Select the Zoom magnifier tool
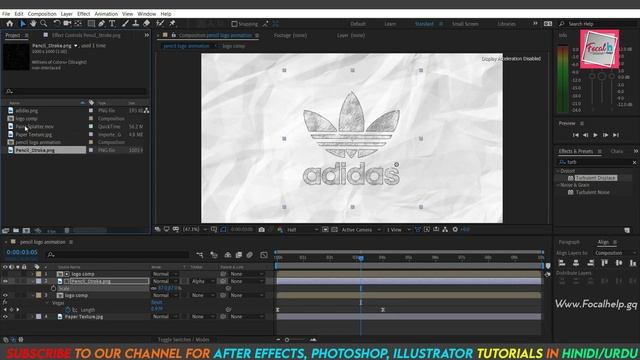This screenshot has height=360, width=640. pos(43,24)
